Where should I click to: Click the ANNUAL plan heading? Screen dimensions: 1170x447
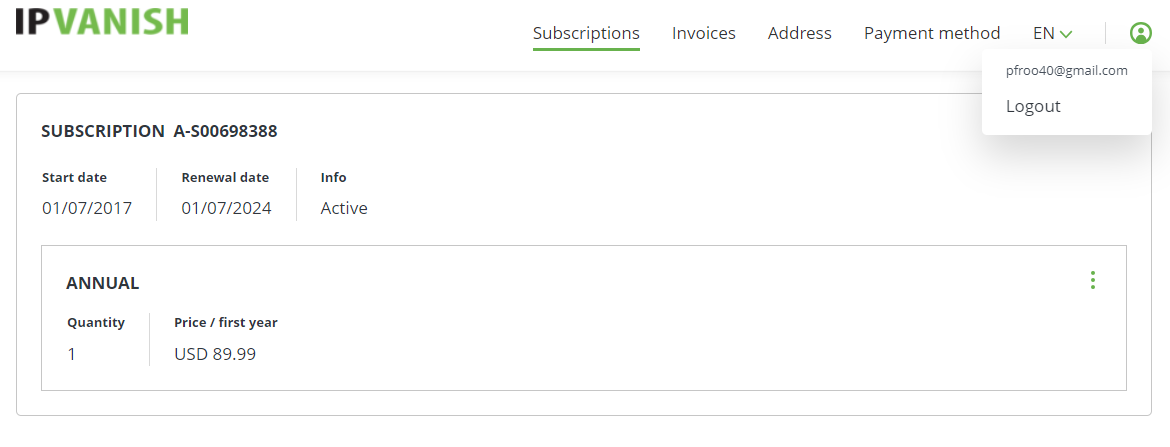tap(102, 283)
